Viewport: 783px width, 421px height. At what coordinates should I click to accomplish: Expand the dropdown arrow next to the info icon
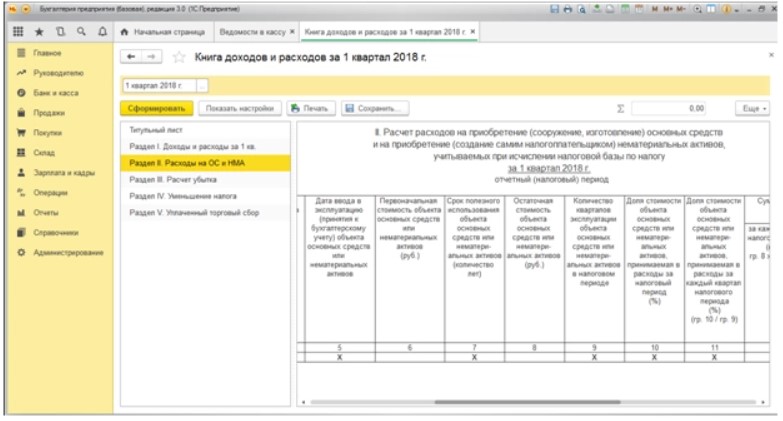coord(737,10)
